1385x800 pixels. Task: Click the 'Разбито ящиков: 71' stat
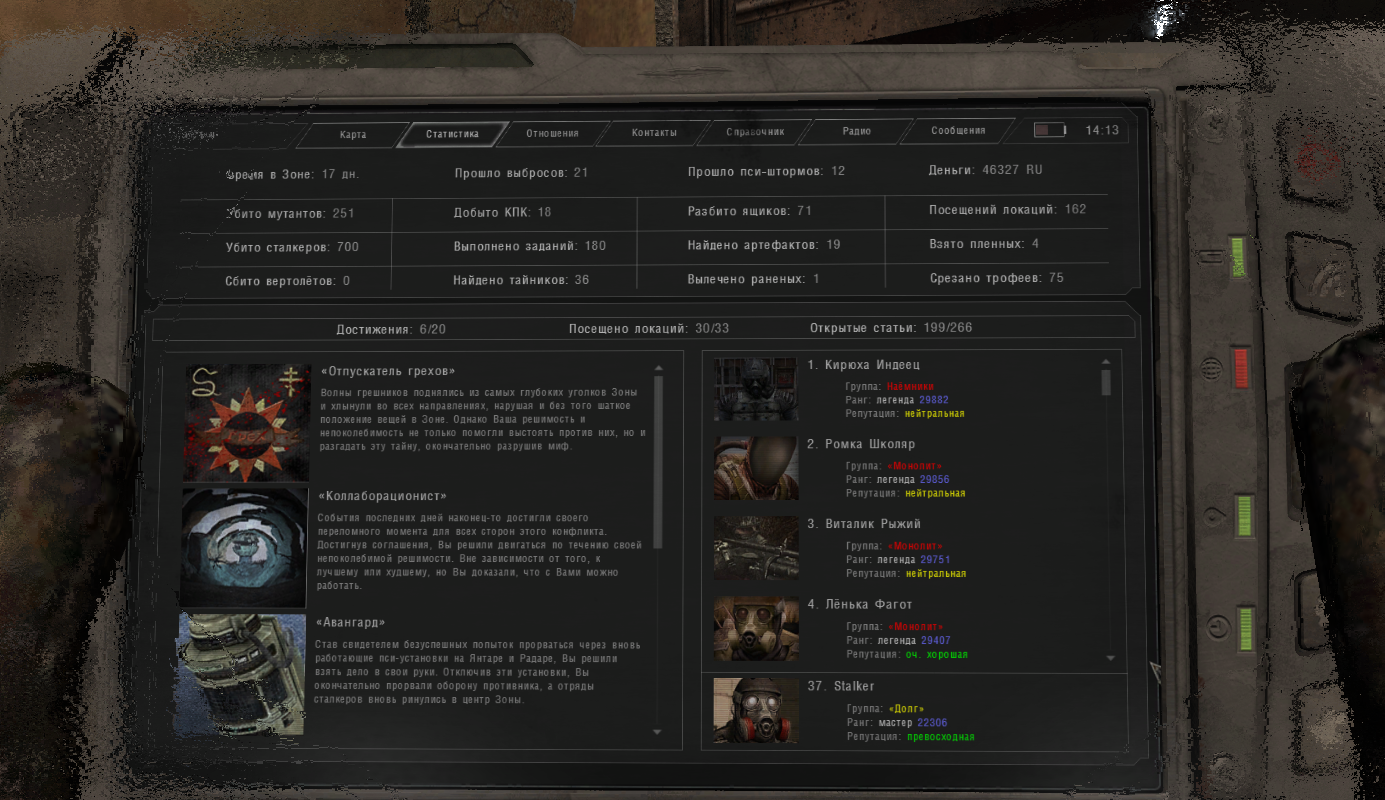coord(749,211)
